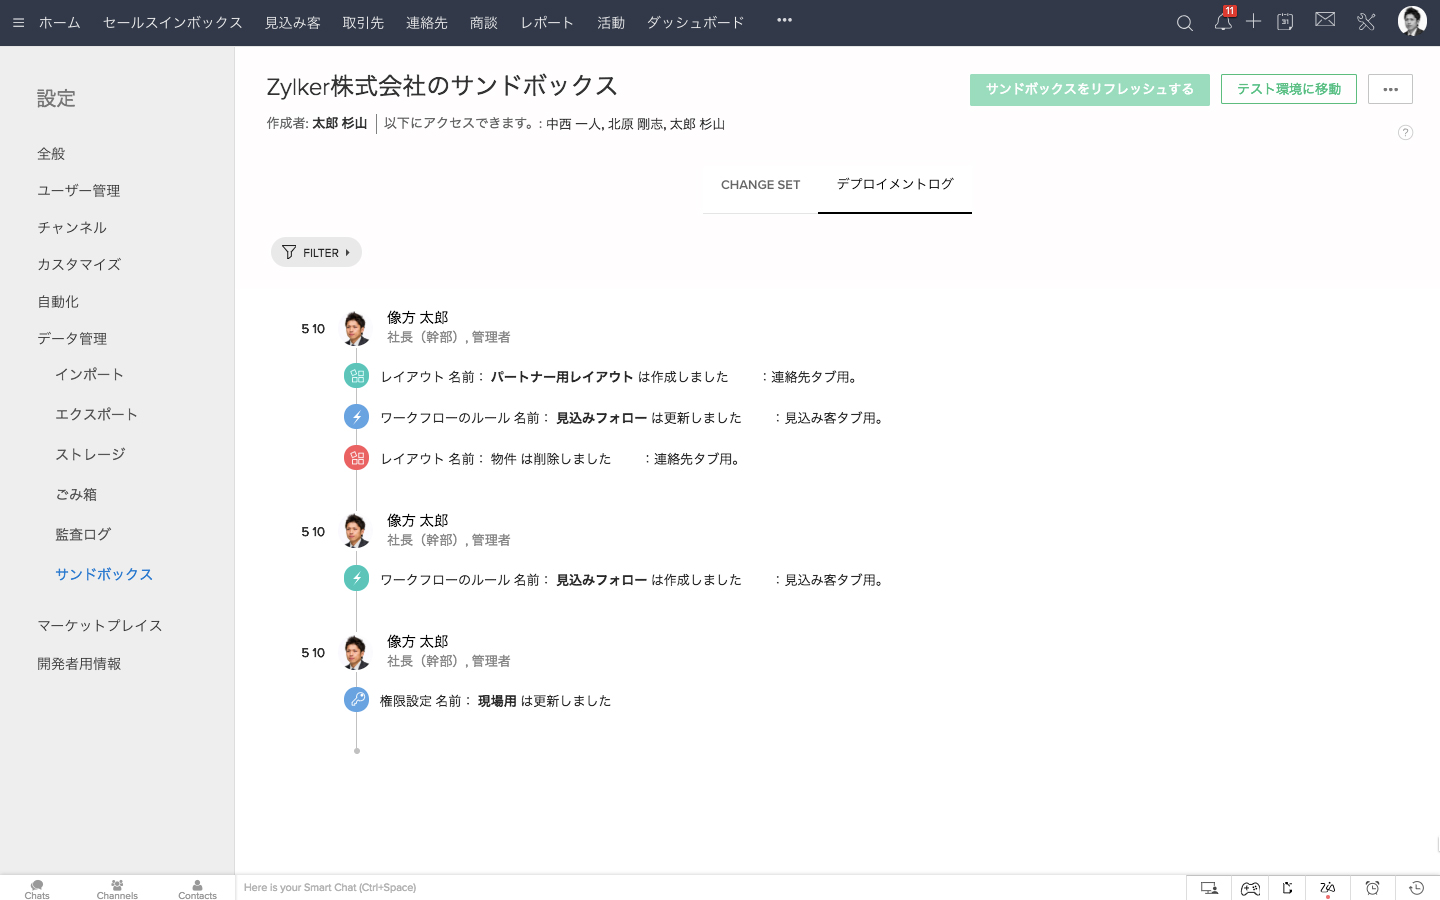Select インポート under data management
This screenshot has width=1440, height=900.
pyautogui.click(x=89, y=374)
